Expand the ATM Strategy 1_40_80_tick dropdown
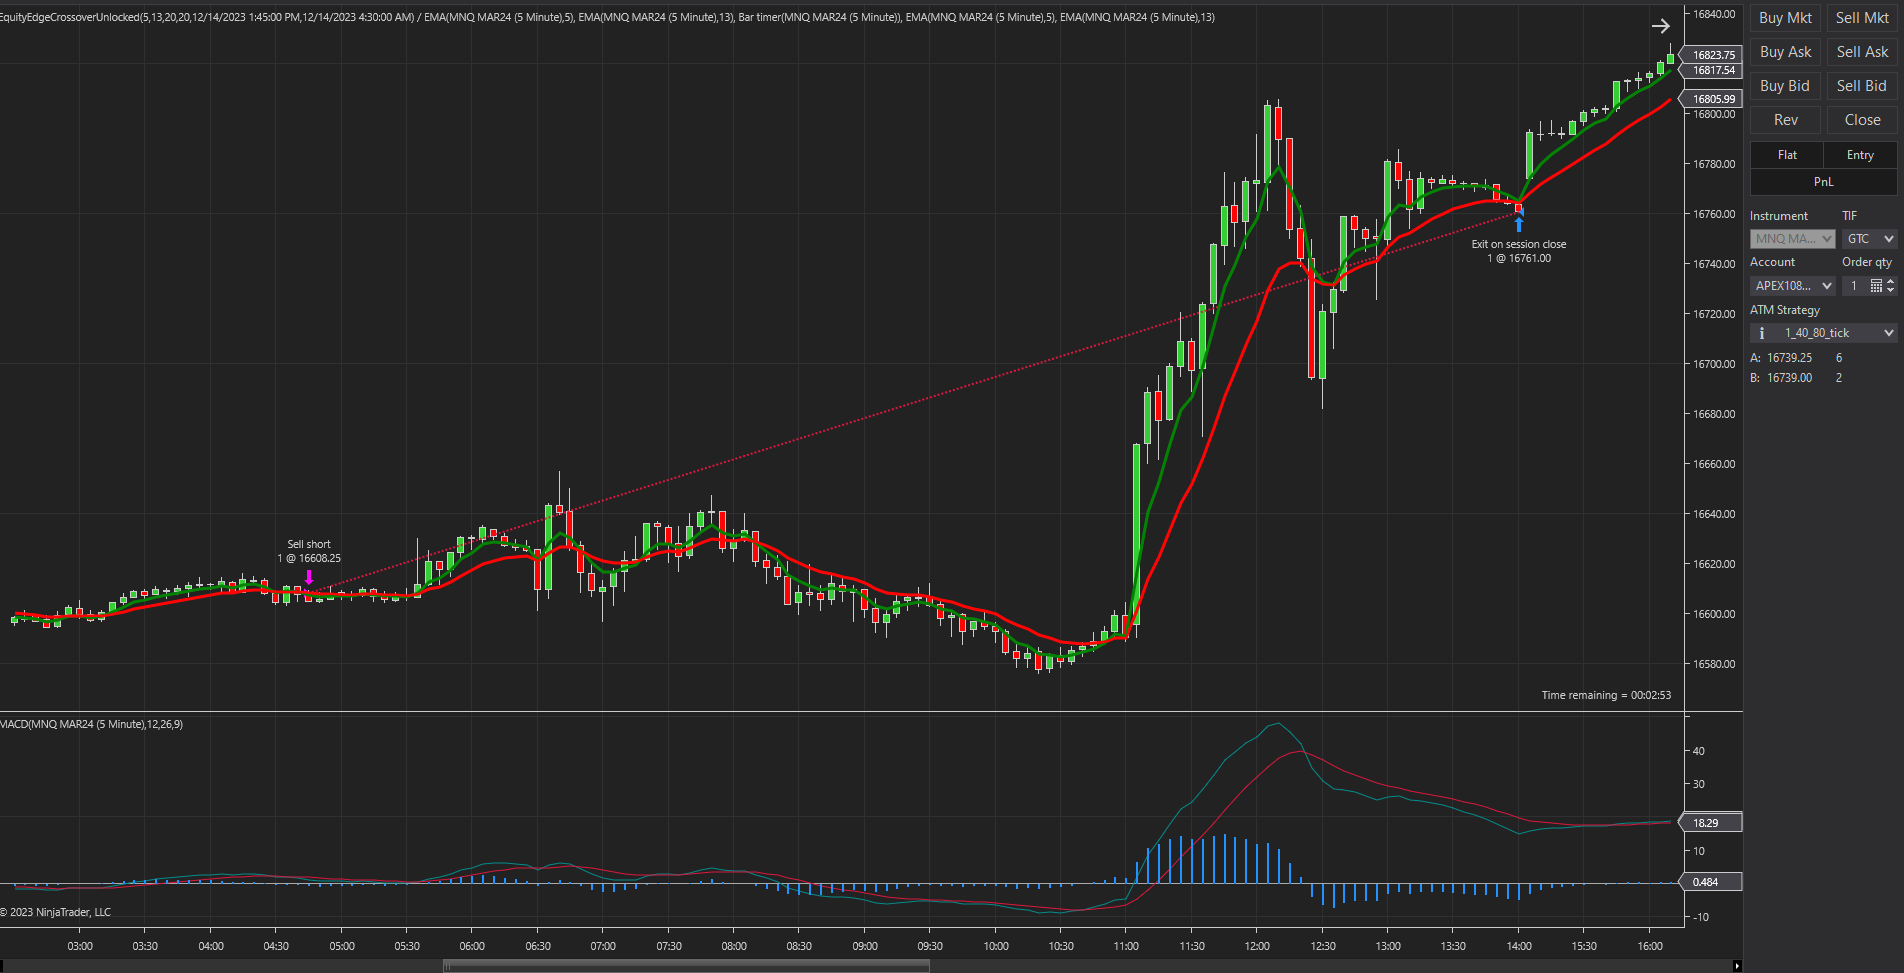1904x973 pixels. 1823,333
